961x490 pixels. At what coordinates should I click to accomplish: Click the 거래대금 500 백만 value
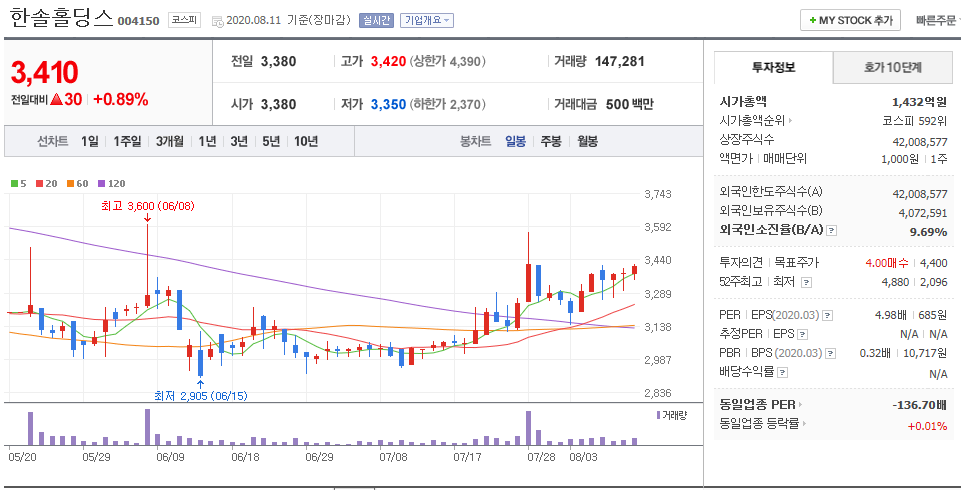[x=629, y=105]
